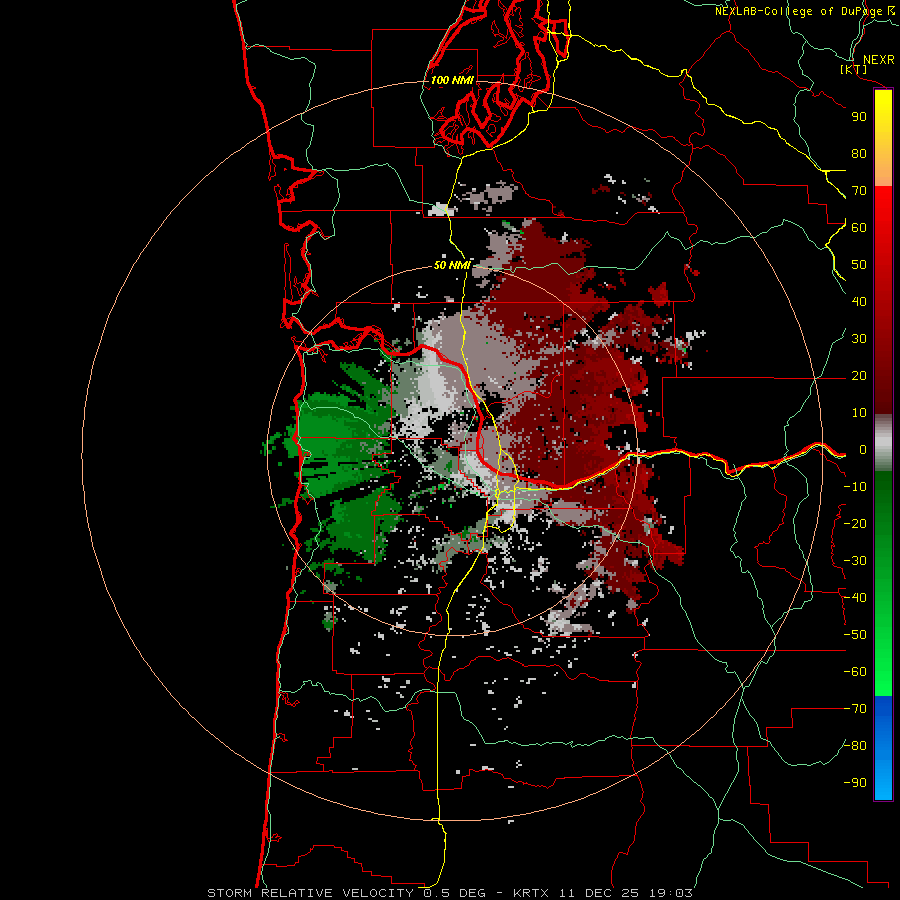Click the NEXR label above the color scale
Screen dimensions: 900x900
coord(879,60)
